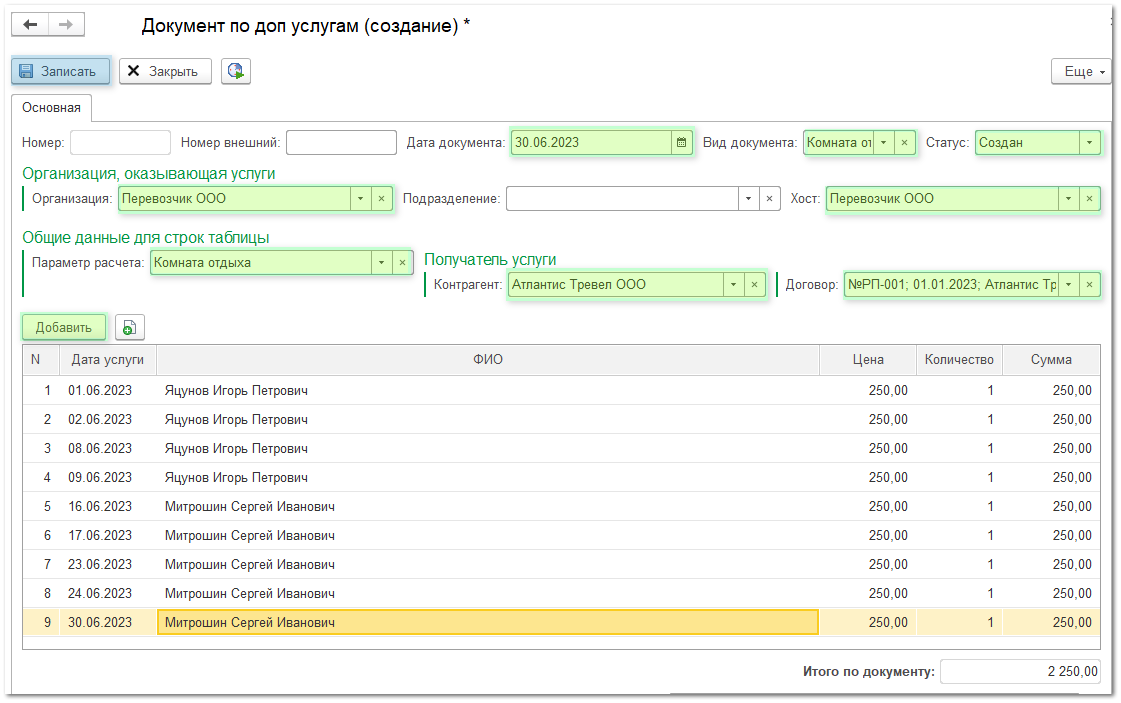Expand the Параметр расчета dropdown

coord(380,263)
